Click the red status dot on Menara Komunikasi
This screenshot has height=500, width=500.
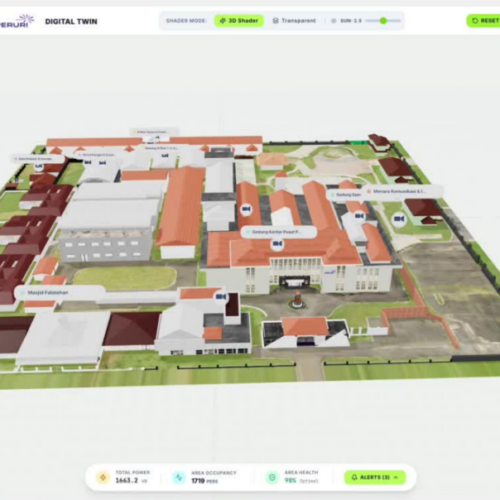pyautogui.click(x=369, y=191)
